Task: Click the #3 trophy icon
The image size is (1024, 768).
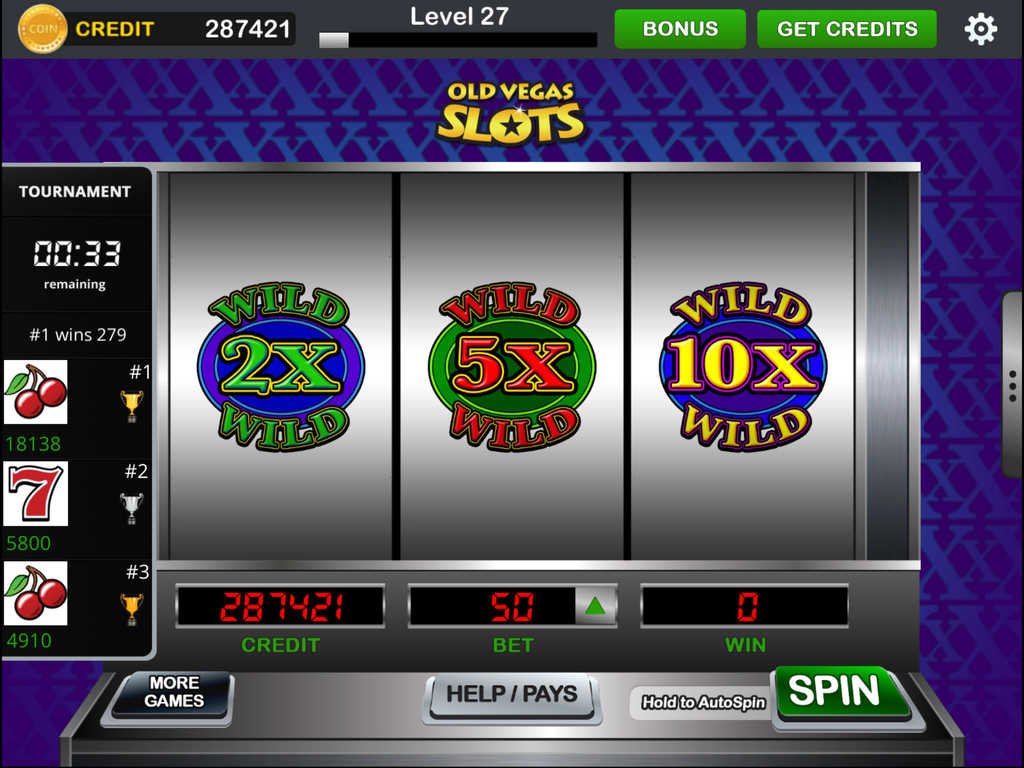Action: tap(132, 609)
